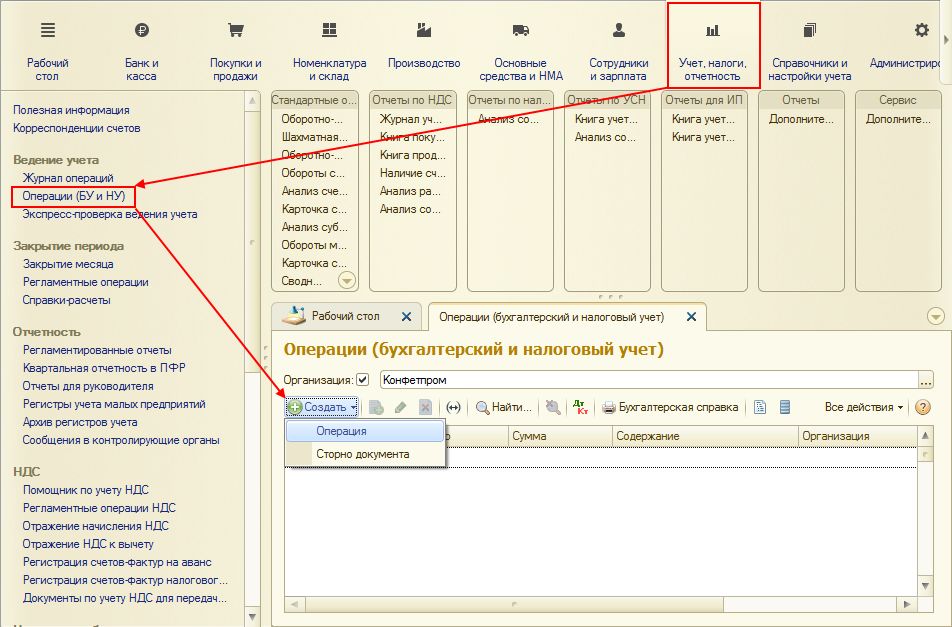
Task: Open Шахматная... report in Стандартные отчеты
Action: point(314,137)
